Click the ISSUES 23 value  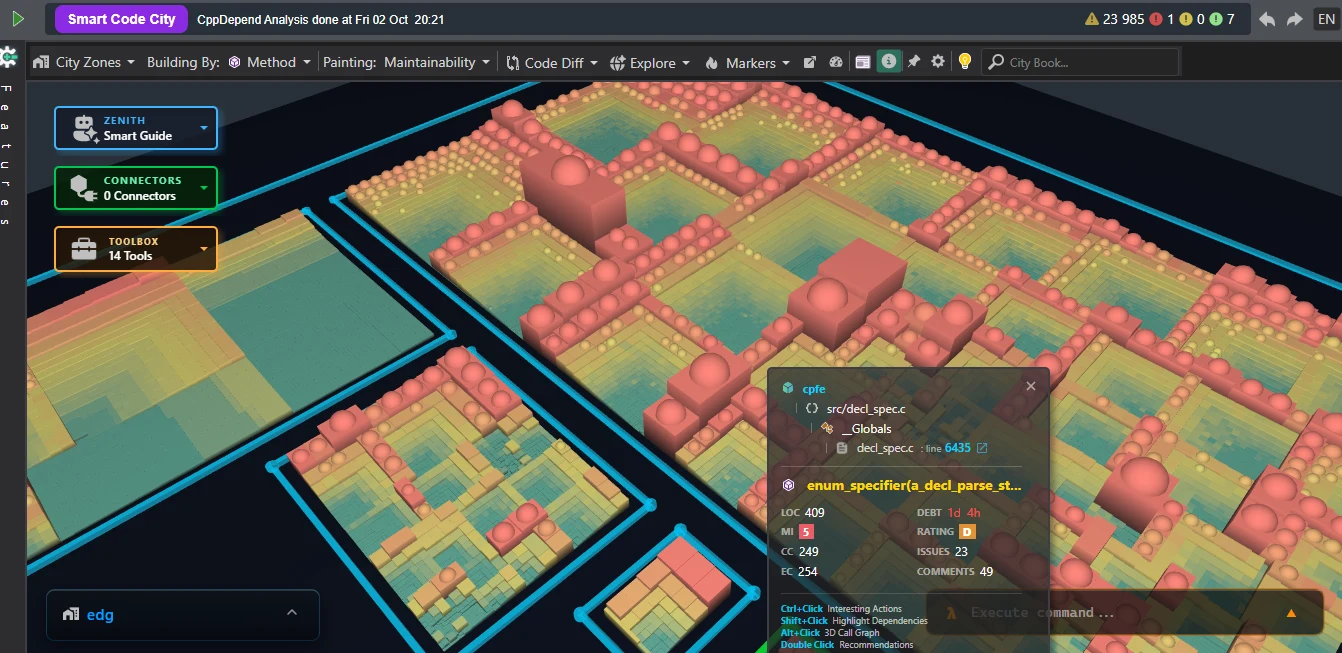pos(961,551)
